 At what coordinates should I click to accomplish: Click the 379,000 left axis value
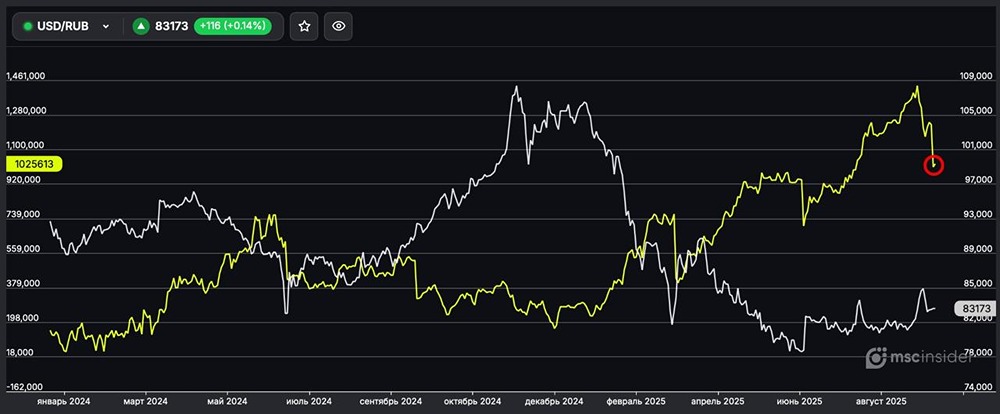pos(23,283)
